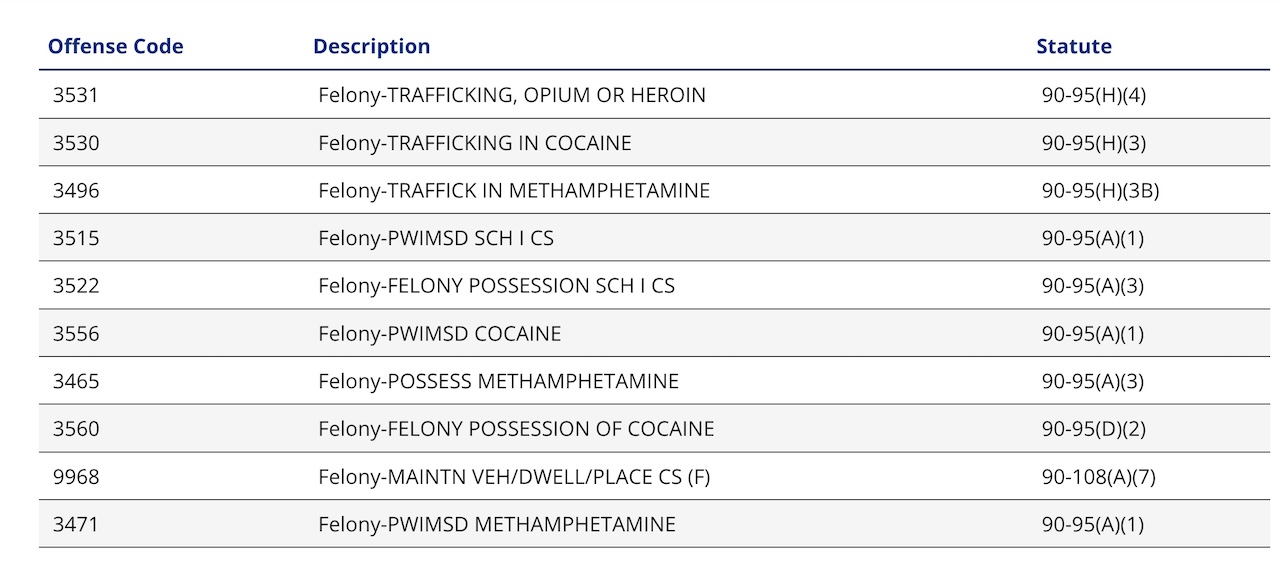Select Traffick in Methamphetamine row text
Image resolution: width=1280 pixels, height=565 pixels.
[513, 190]
